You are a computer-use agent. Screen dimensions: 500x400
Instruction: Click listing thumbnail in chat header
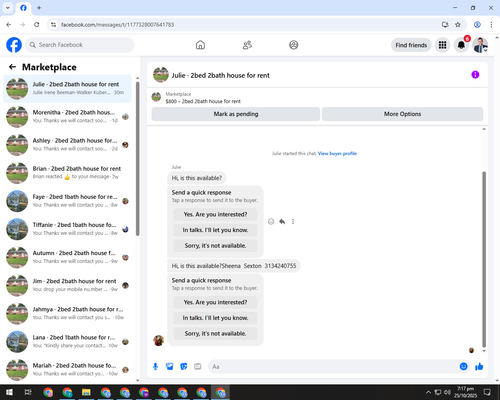(161, 75)
